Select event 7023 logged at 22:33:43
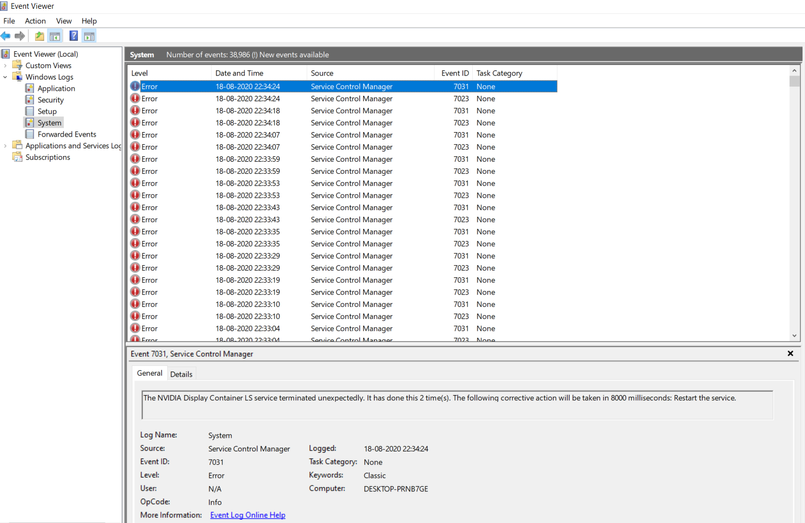The height and width of the screenshot is (523, 805). (x=342, y=219)
